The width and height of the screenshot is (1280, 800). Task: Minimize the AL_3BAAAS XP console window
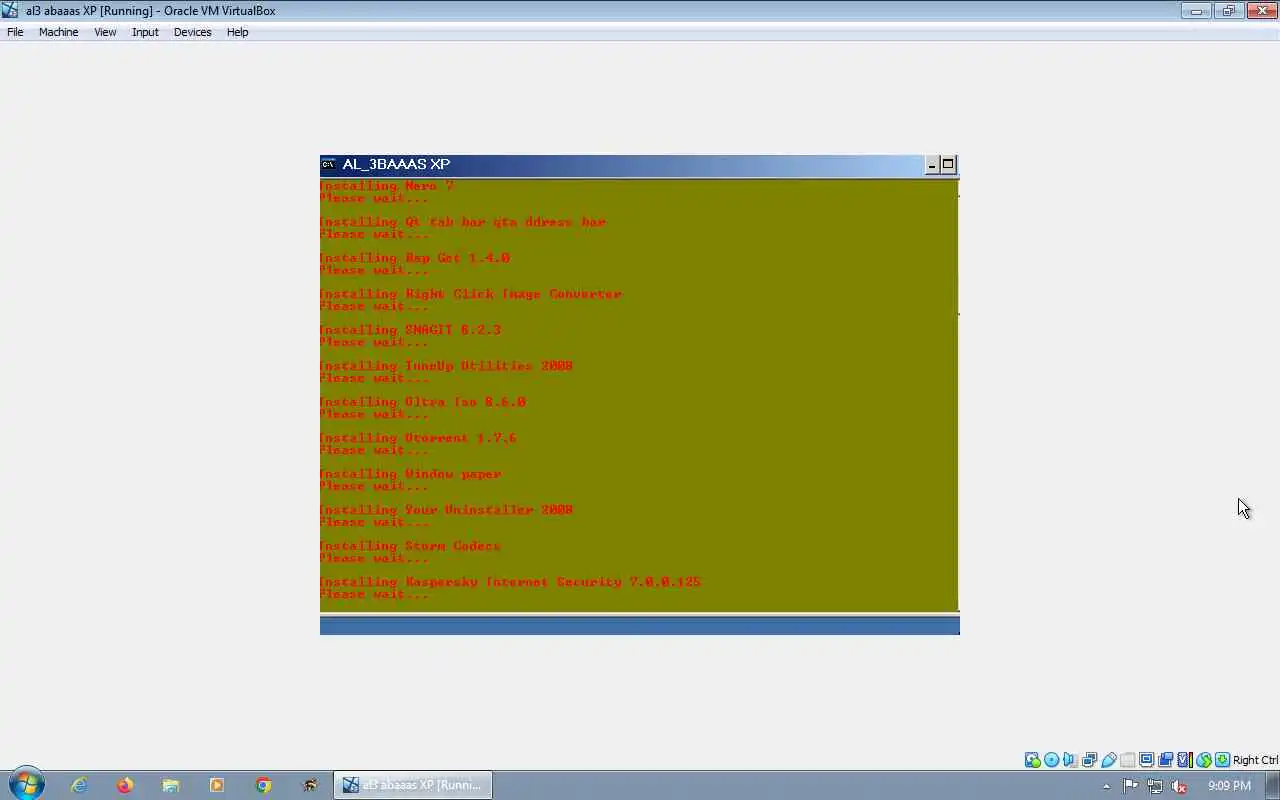932,165
